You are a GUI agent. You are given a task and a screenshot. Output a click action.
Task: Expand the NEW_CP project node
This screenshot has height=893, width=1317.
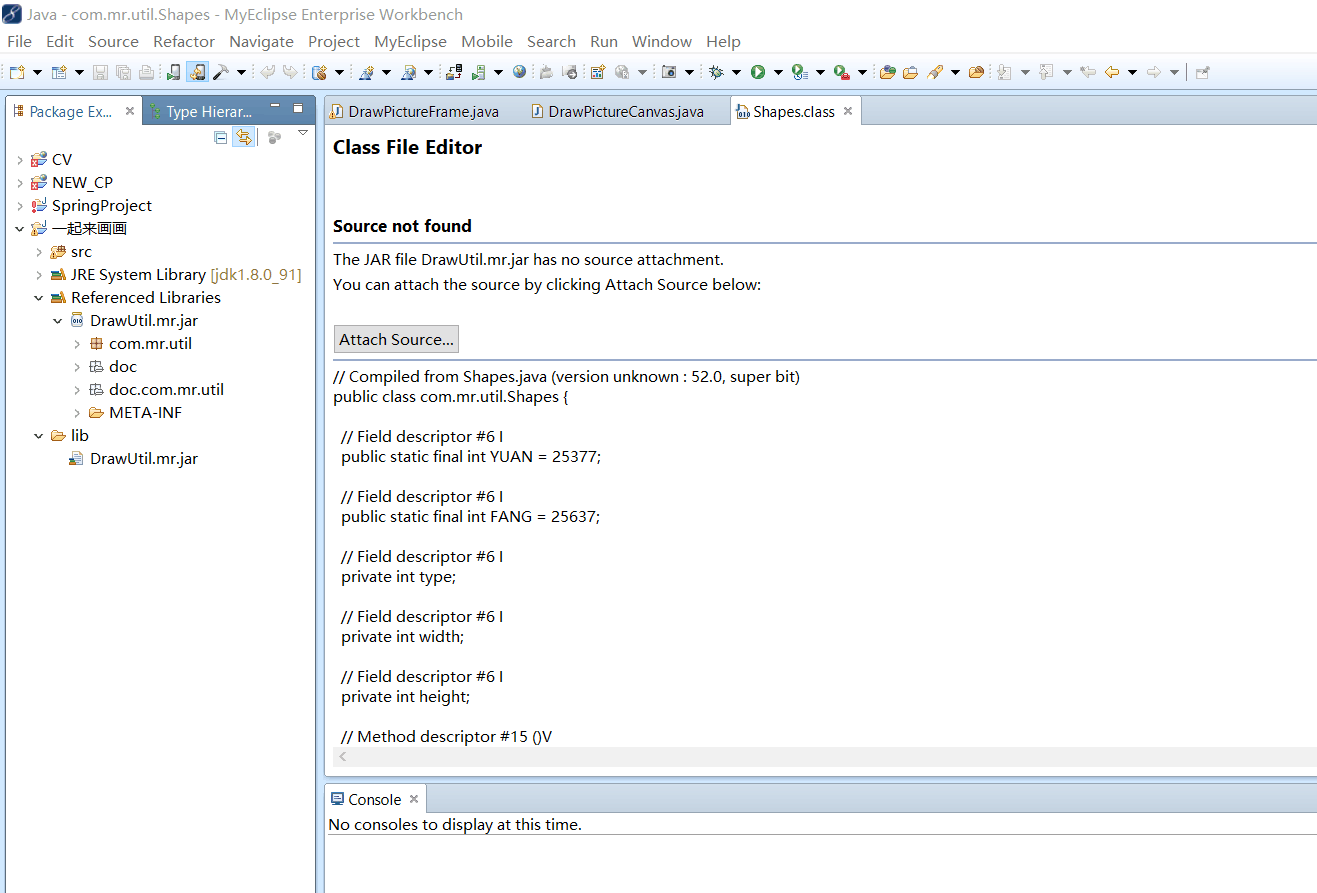click(x=20, y=183)
